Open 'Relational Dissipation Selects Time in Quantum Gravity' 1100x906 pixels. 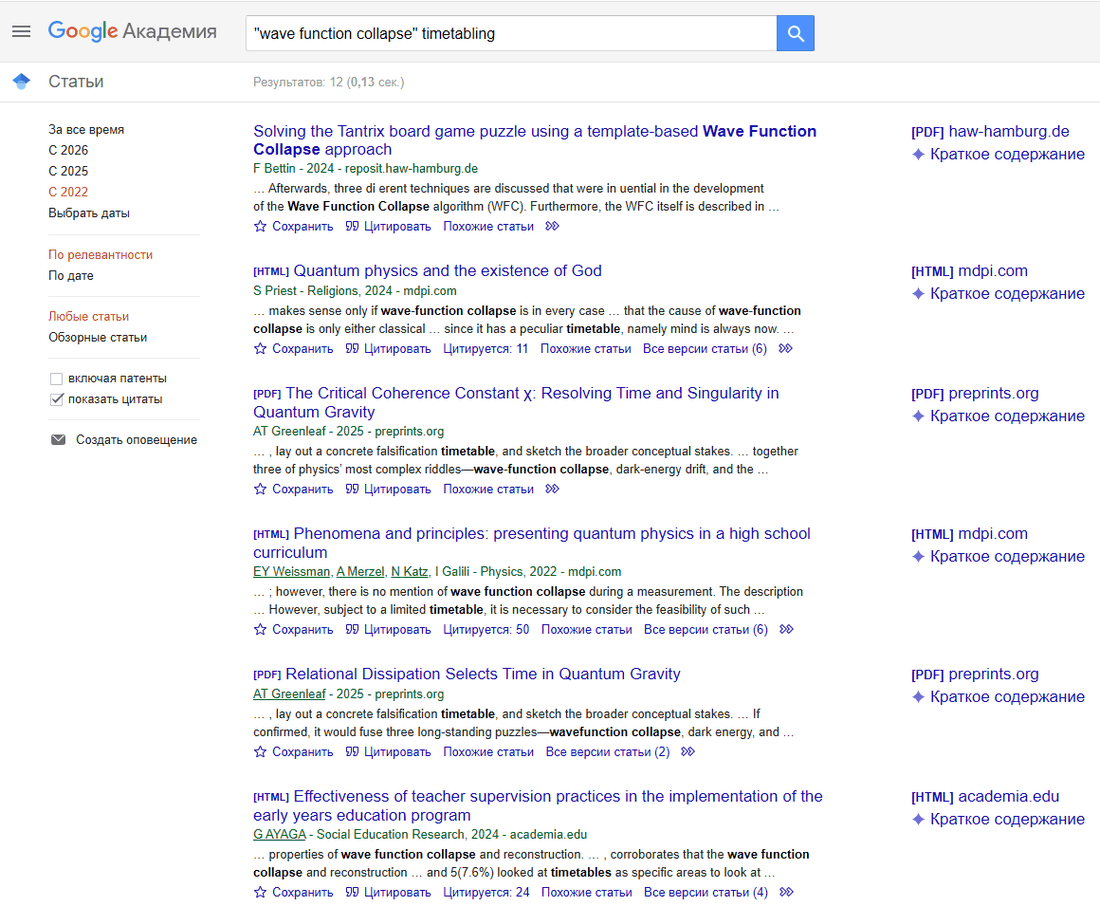tap(483, 674)
